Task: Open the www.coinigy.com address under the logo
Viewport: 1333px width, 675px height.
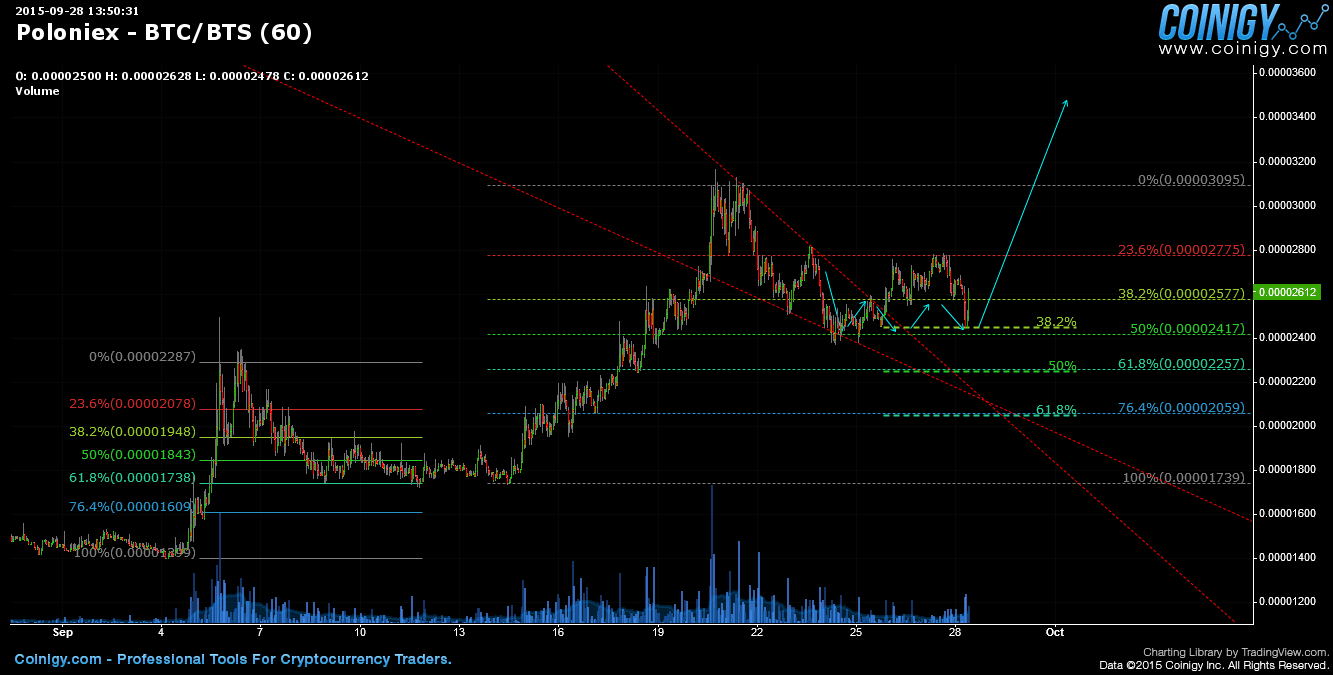Action: point(1243,48)
